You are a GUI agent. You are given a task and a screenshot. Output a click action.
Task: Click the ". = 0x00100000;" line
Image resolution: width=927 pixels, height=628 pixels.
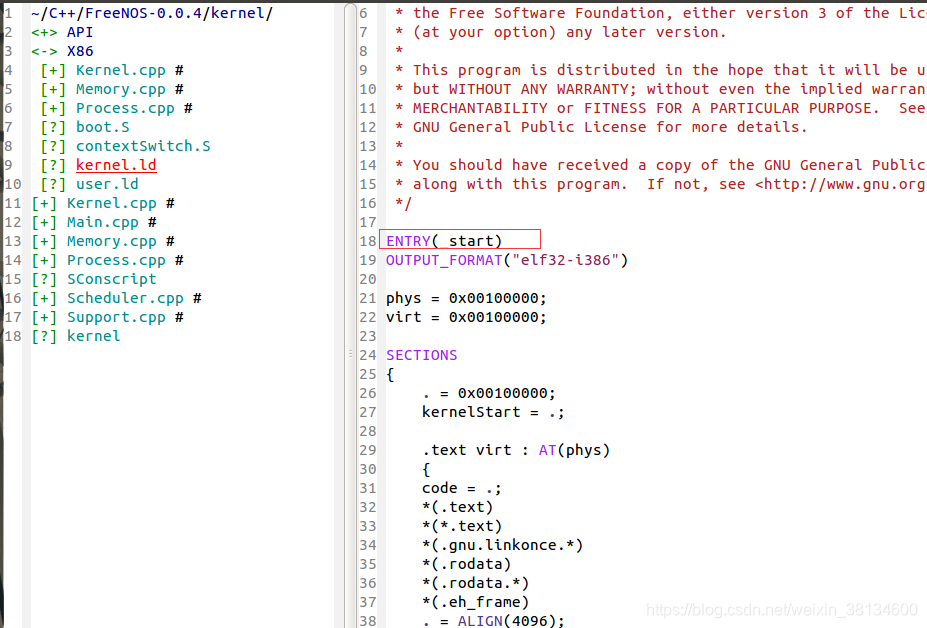click(x=489, y=393)
